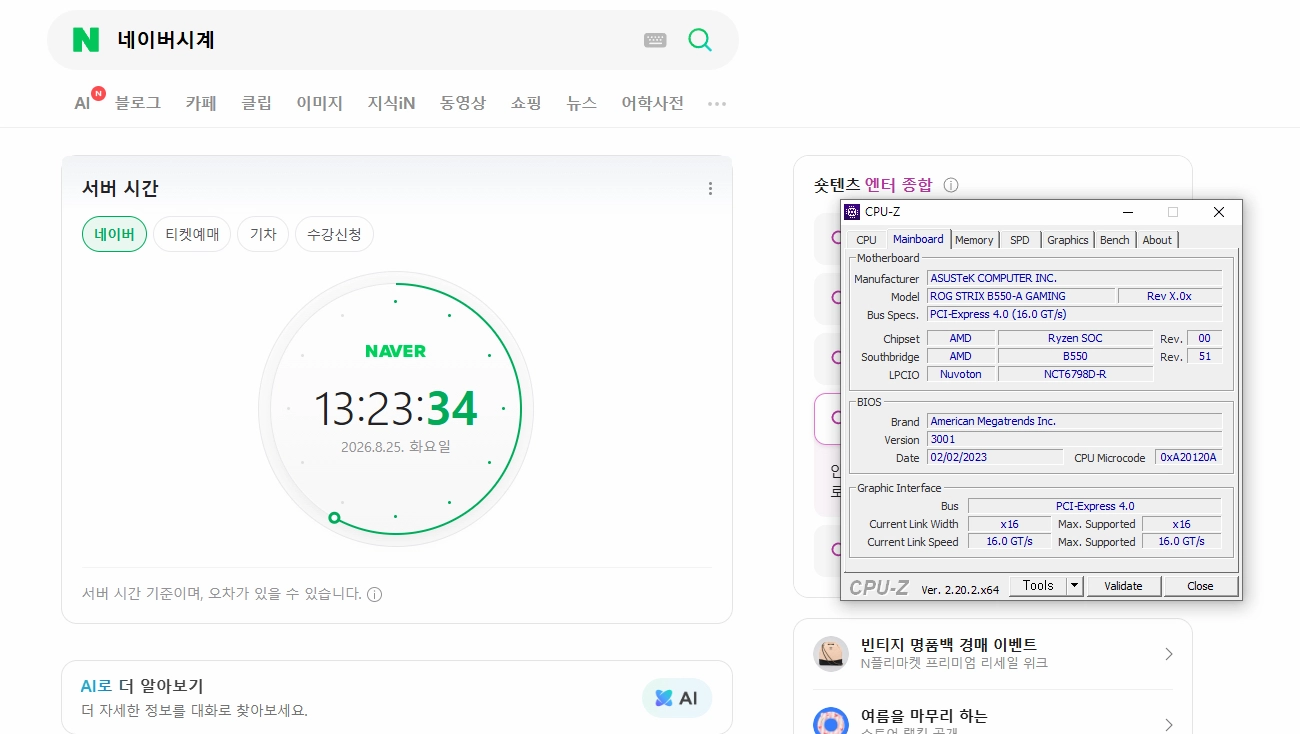
Task: Close the CPU-Z window with the X
Action: (1218, 212)
